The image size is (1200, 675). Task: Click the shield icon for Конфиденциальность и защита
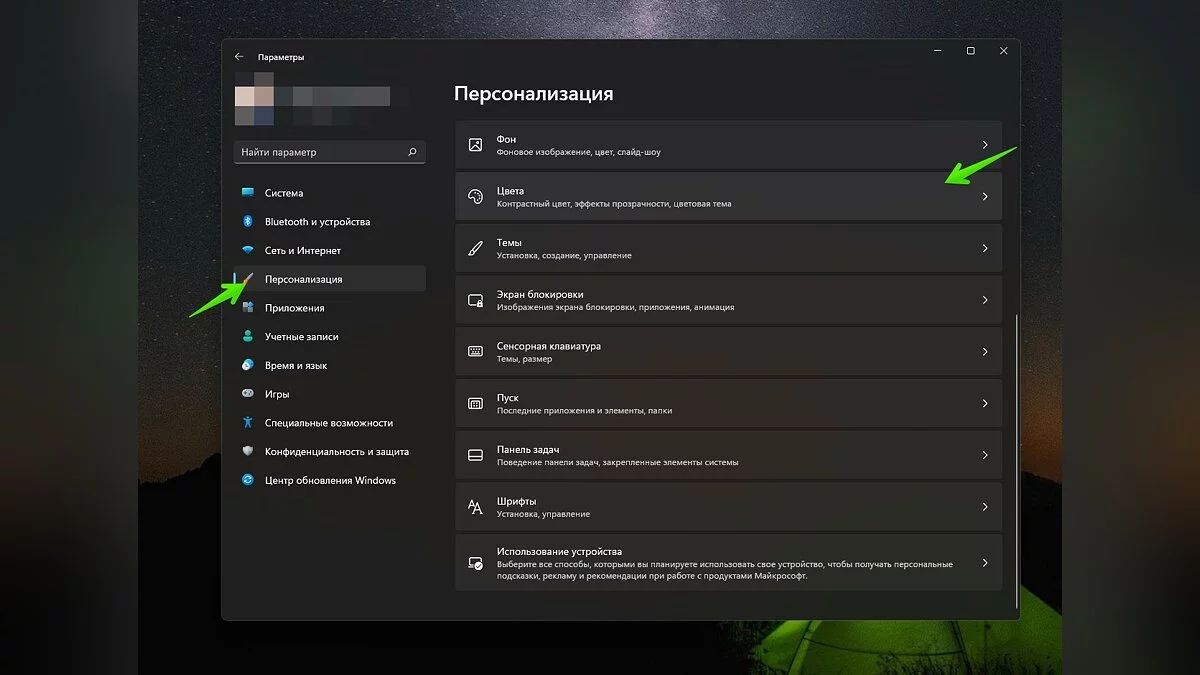[248, 452]
